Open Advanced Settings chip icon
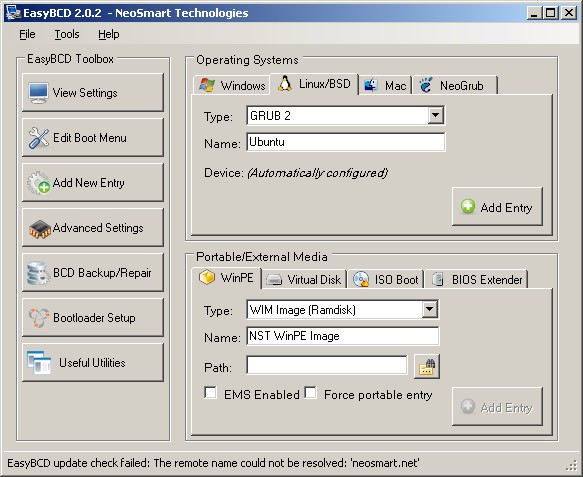 point(39,229)
